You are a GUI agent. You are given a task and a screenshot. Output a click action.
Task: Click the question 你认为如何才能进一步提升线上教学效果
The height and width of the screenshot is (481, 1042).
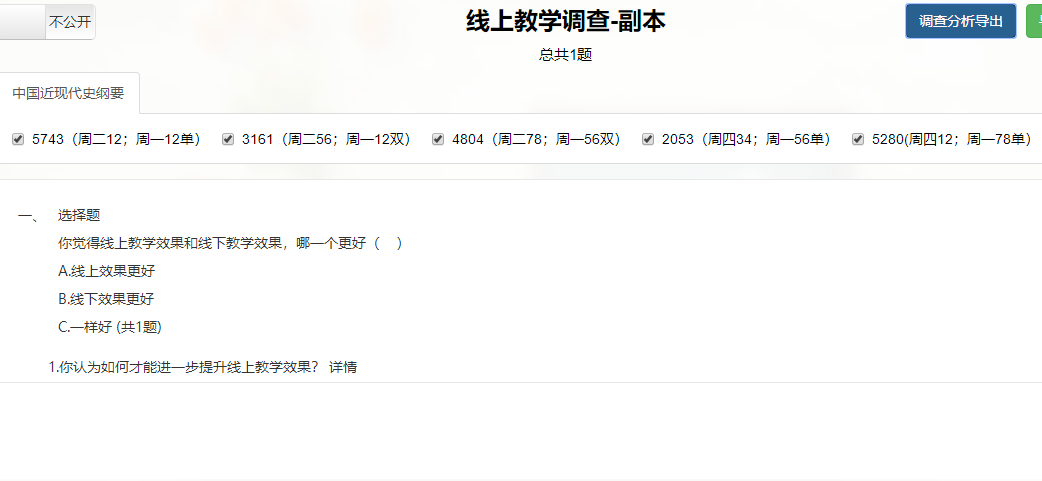tap(185, 367)
